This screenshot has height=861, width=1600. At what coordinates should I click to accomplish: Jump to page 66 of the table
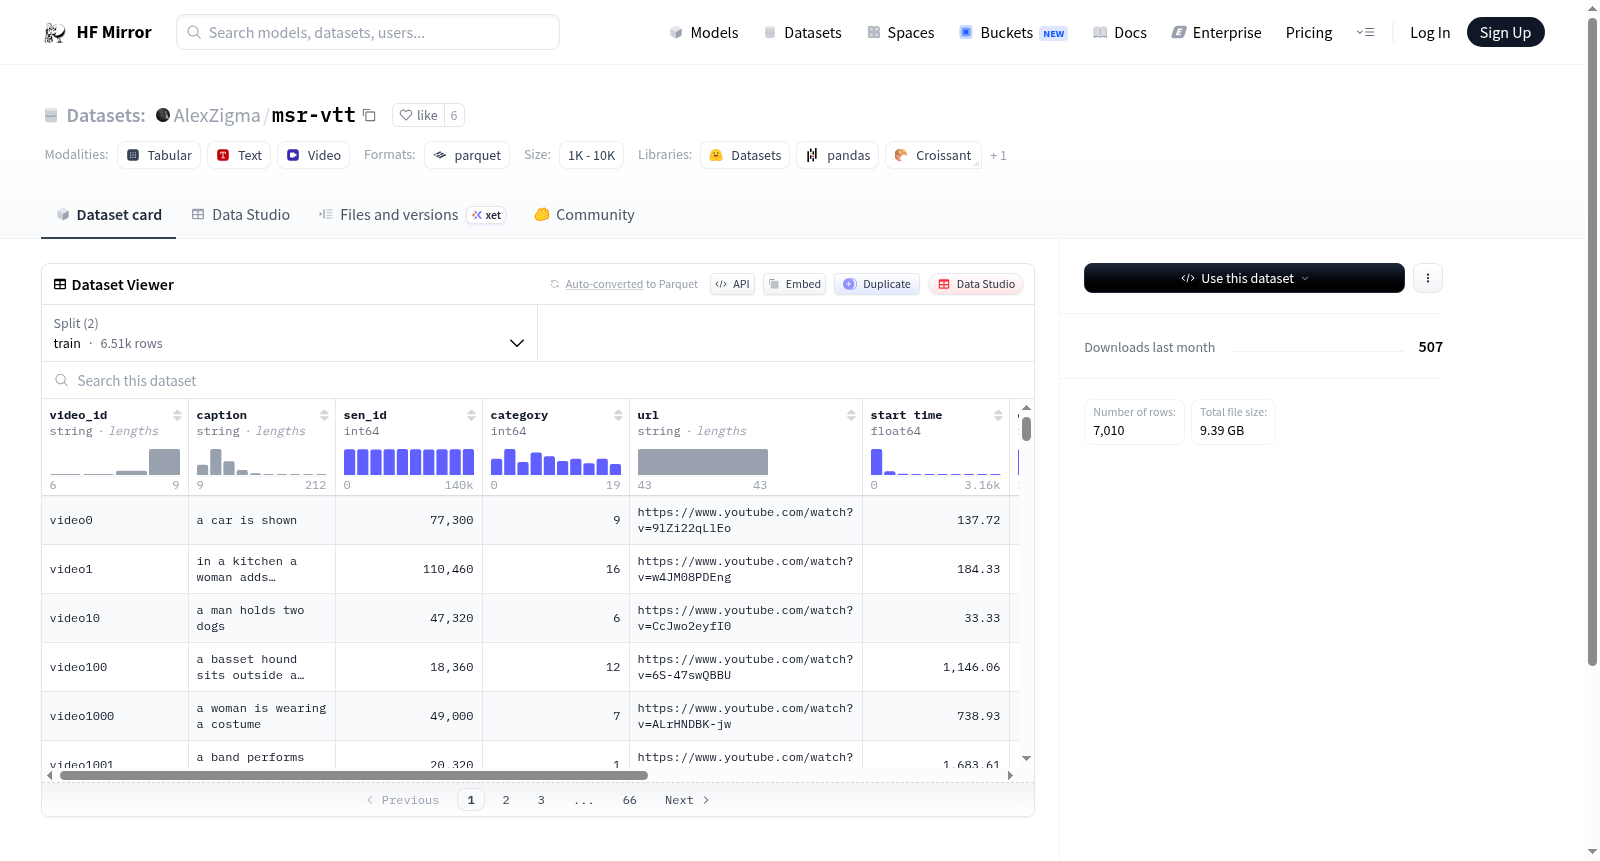point(630,800)
